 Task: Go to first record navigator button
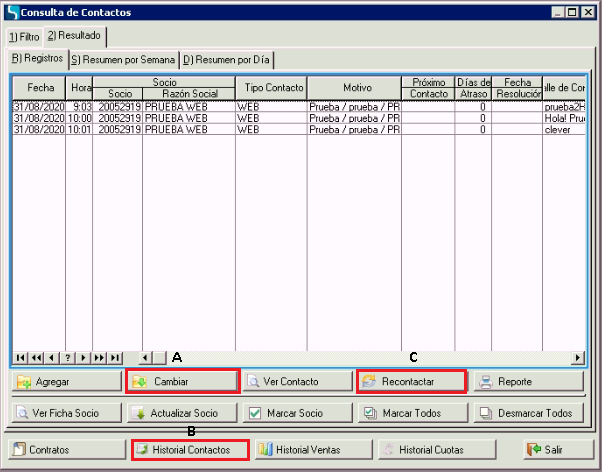tap(20, 358)
